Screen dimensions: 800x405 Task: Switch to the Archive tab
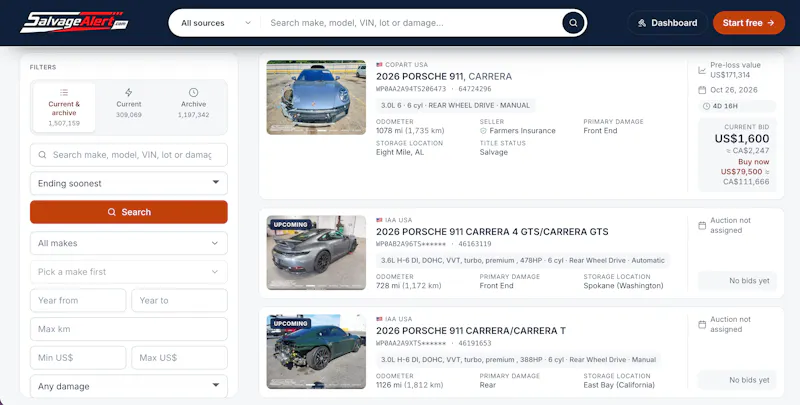pos(193,108)
